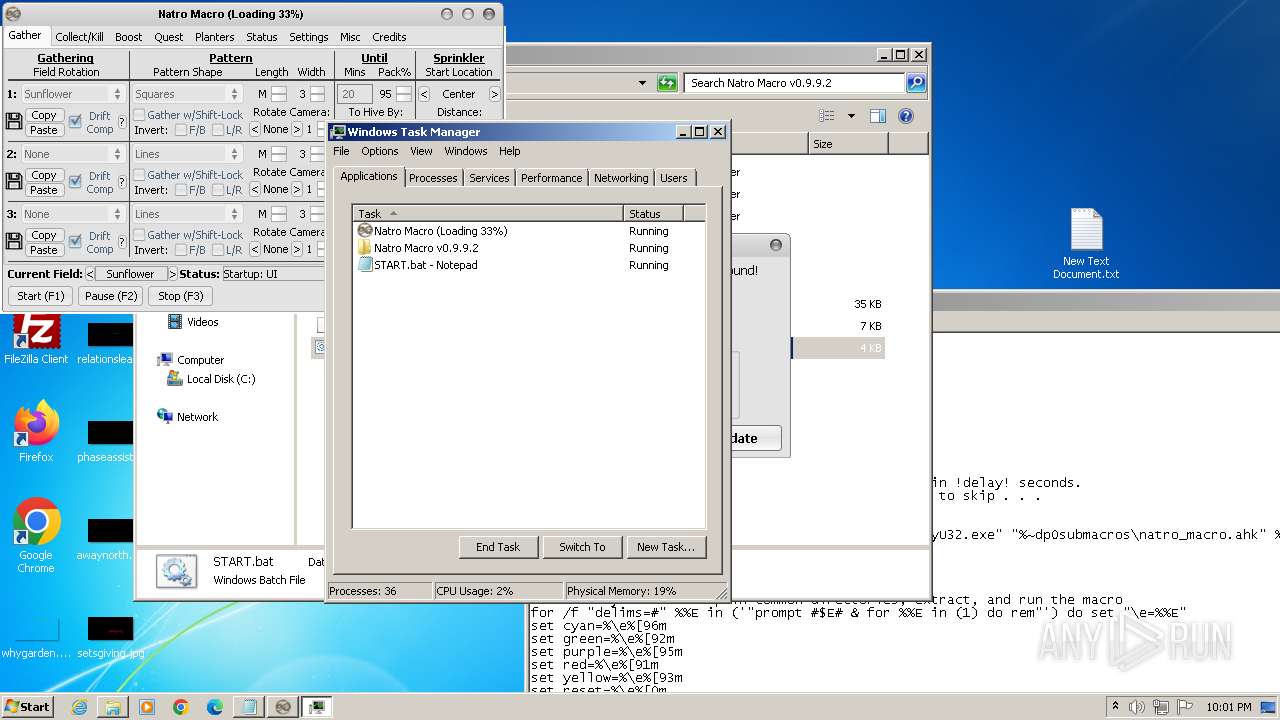Click Stop (F3) button
The image size is (1280, 720).
[181, 296]
